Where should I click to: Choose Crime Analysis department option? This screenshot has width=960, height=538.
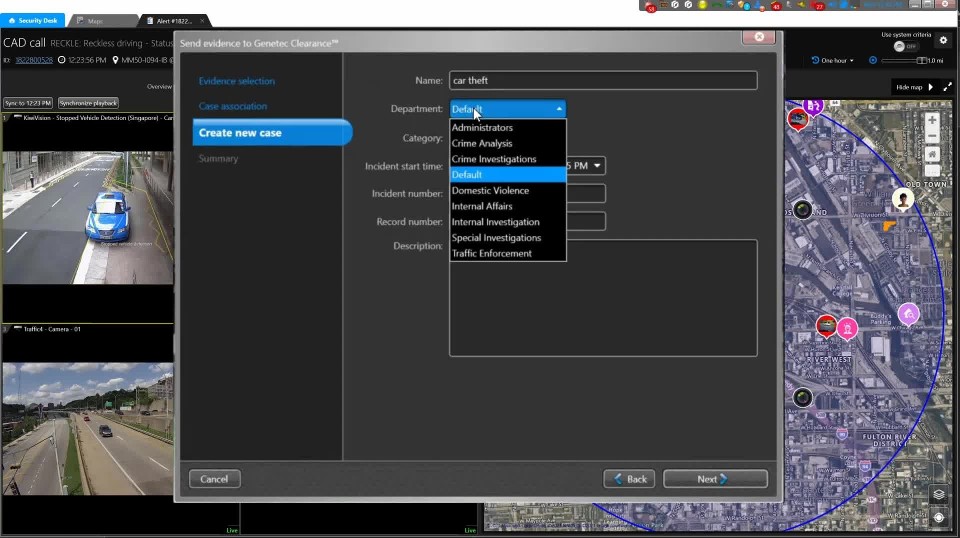(508, 143)
